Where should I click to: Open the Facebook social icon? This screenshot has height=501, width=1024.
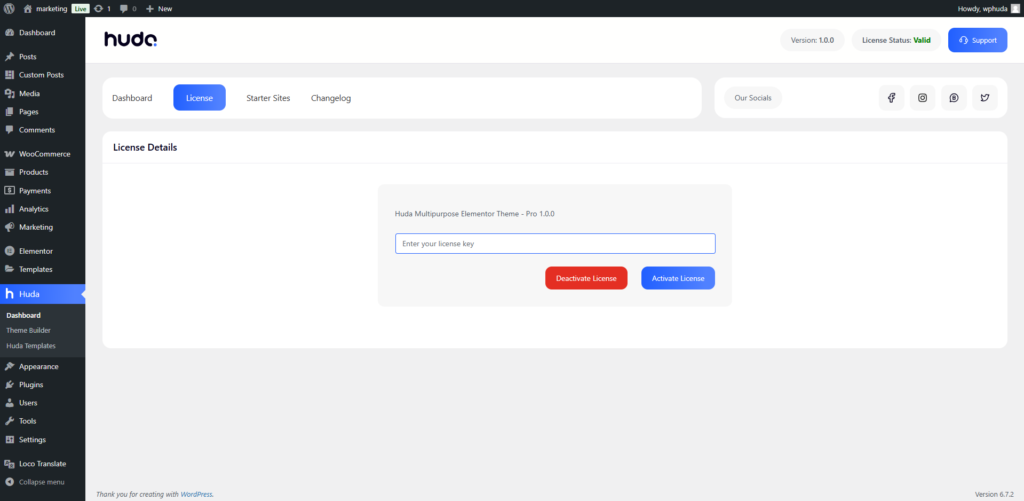tap(891, 98)
